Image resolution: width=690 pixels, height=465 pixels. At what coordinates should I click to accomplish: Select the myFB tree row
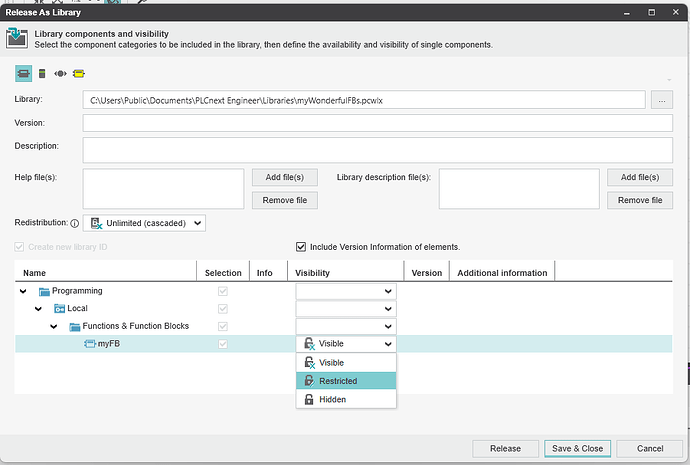tap(343, 344)
